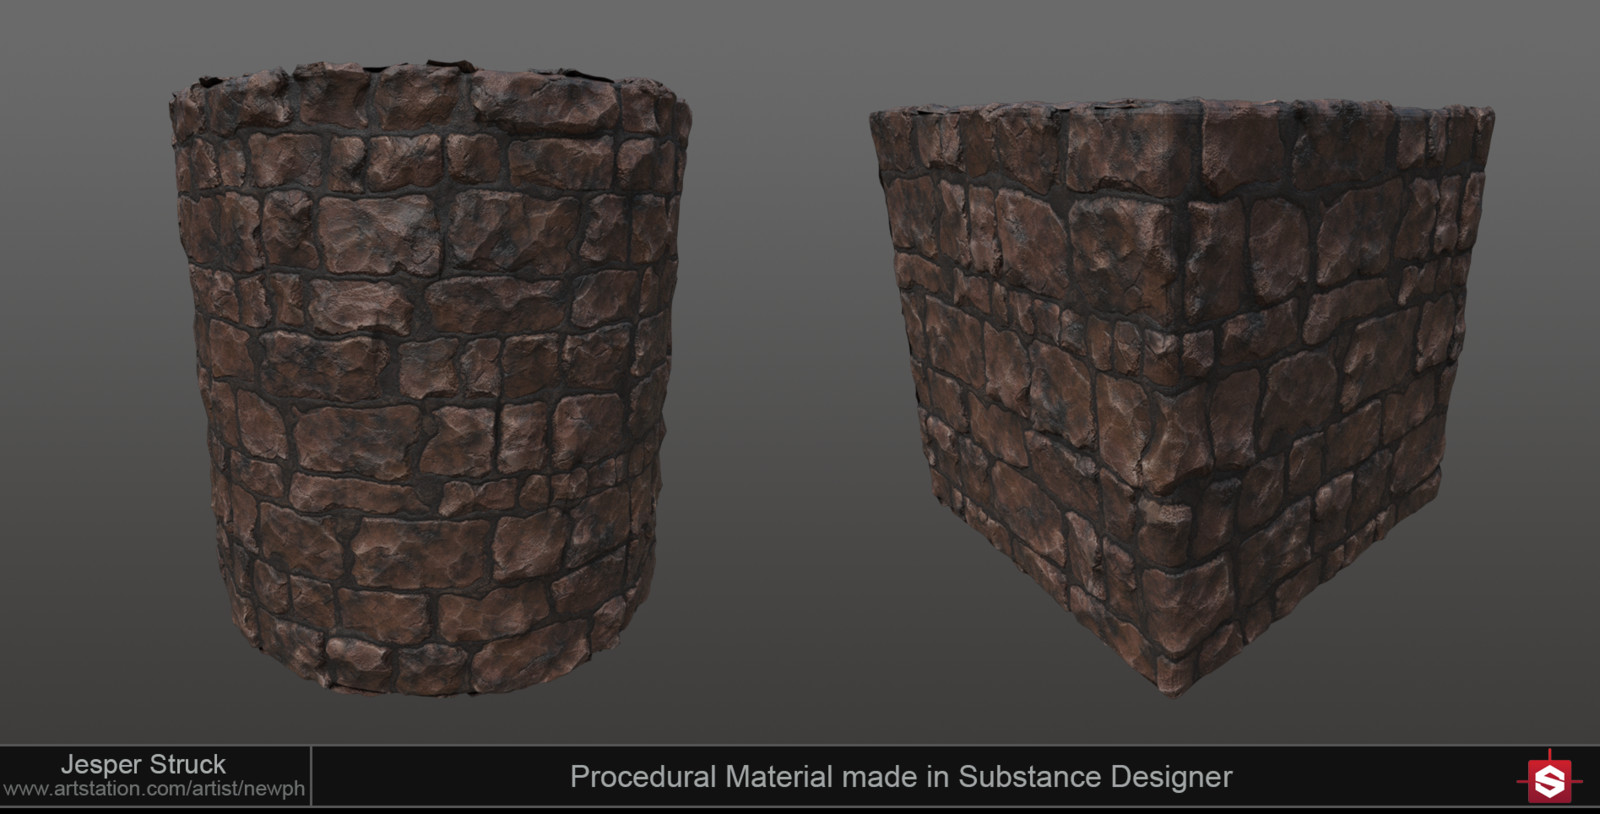Click the Jesper Struck author name
The height and width of the screenshot is (814, 1600).
(x=143, y=764)
